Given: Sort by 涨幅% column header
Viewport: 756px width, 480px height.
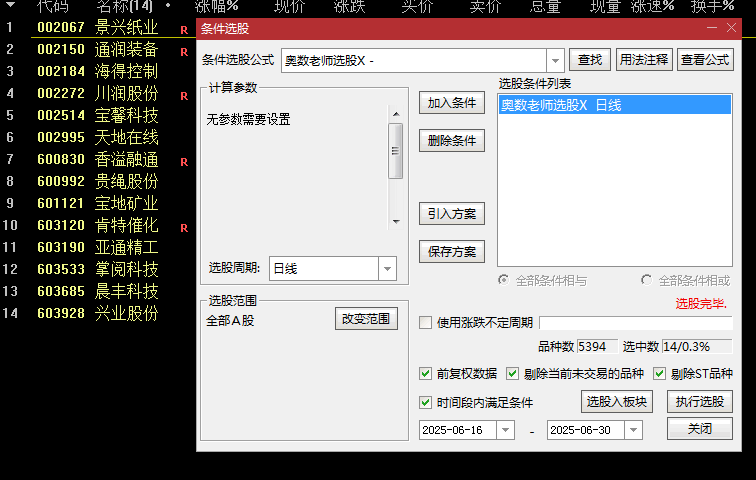Looking at the screenshot, I should coord(217,6).
